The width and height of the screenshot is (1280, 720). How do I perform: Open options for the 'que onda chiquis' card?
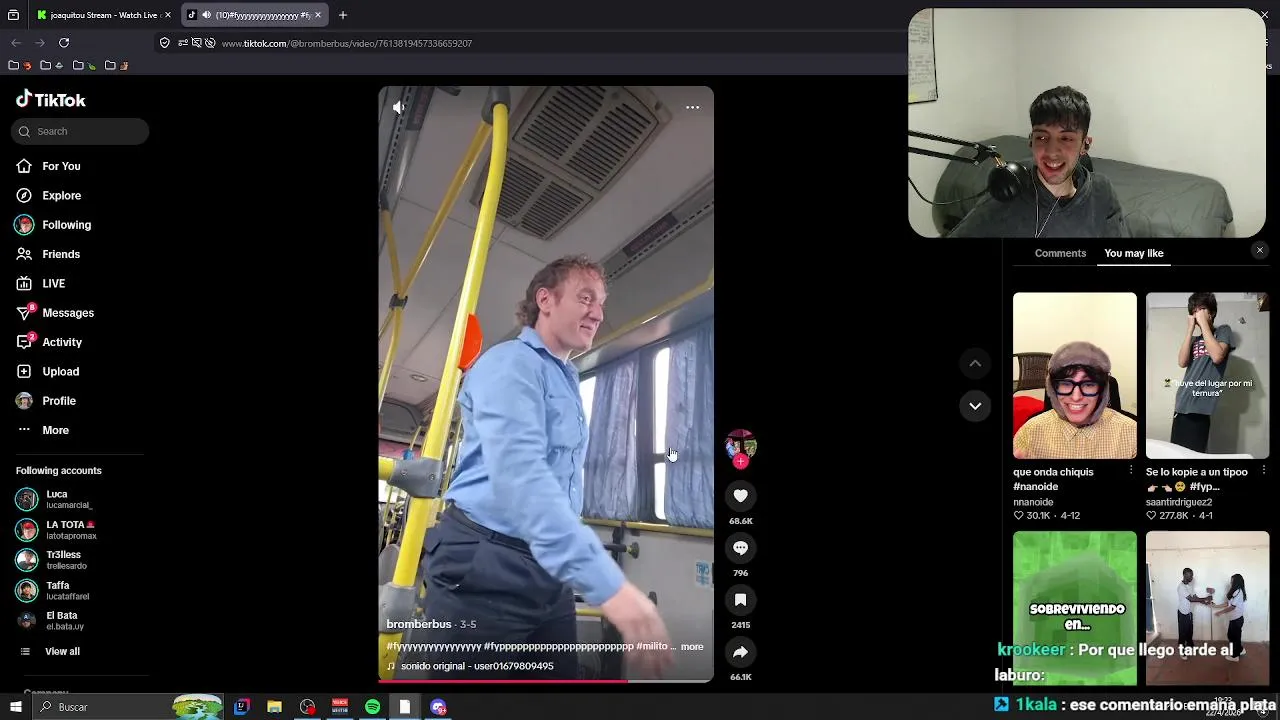(1131, 470)
